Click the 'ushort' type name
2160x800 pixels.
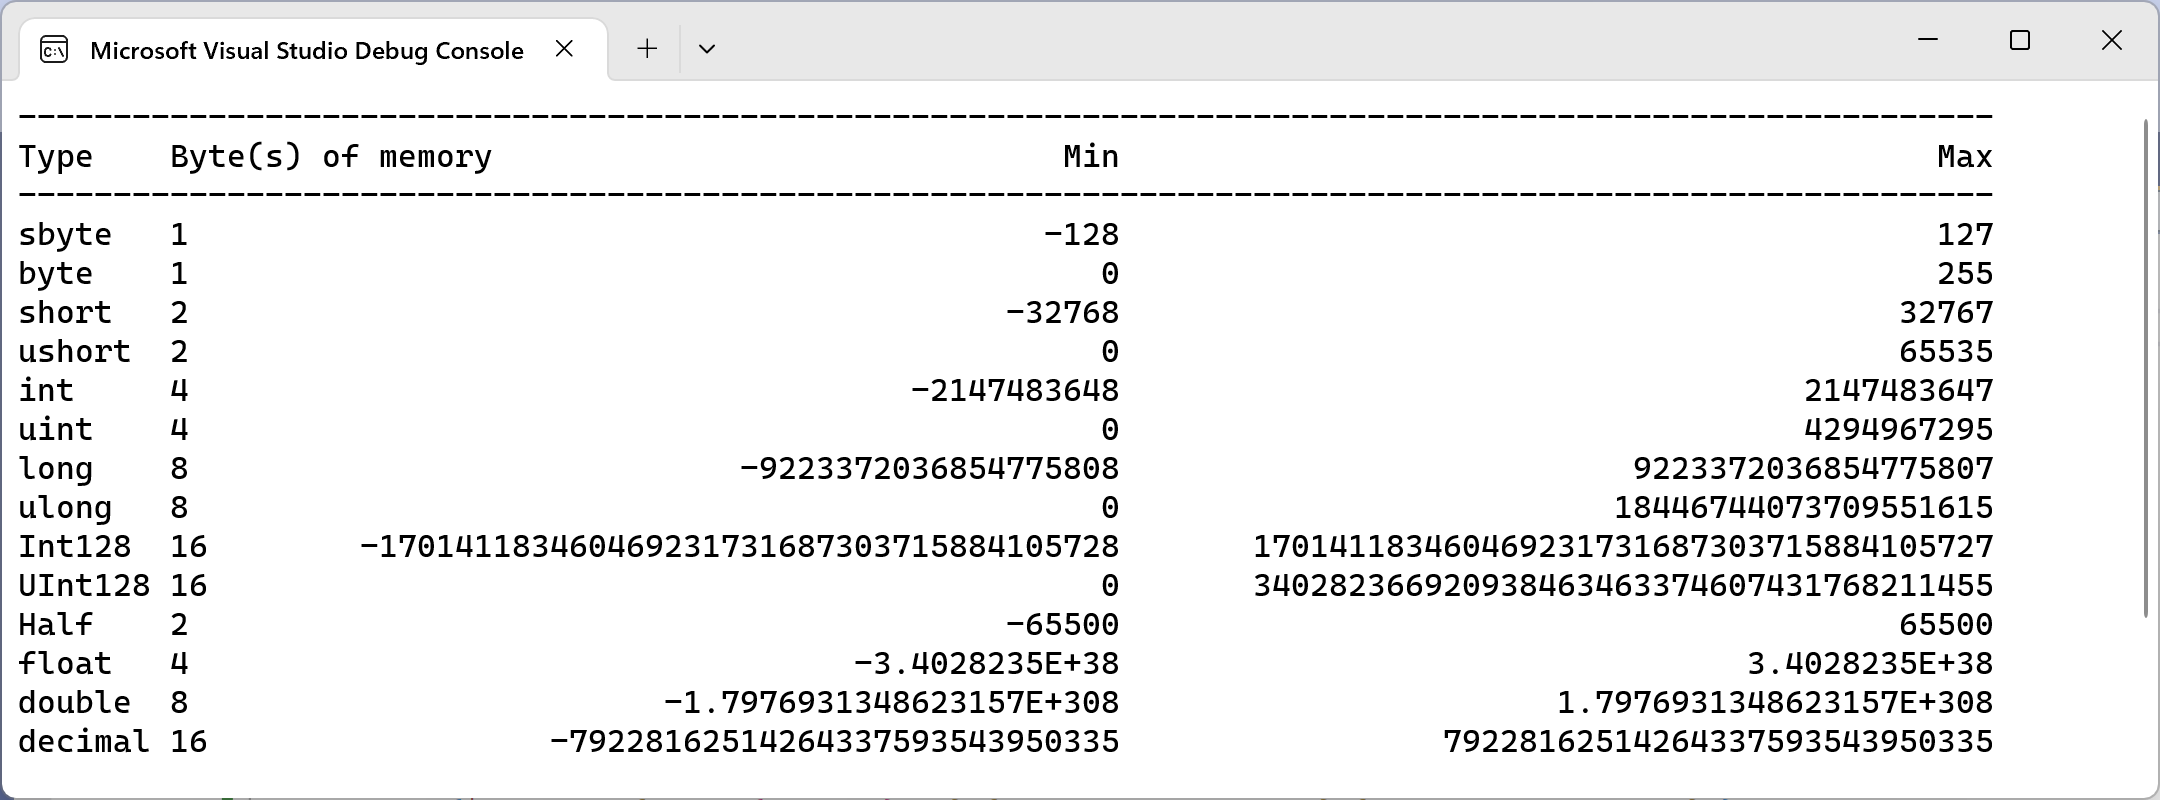coord(75,352)
